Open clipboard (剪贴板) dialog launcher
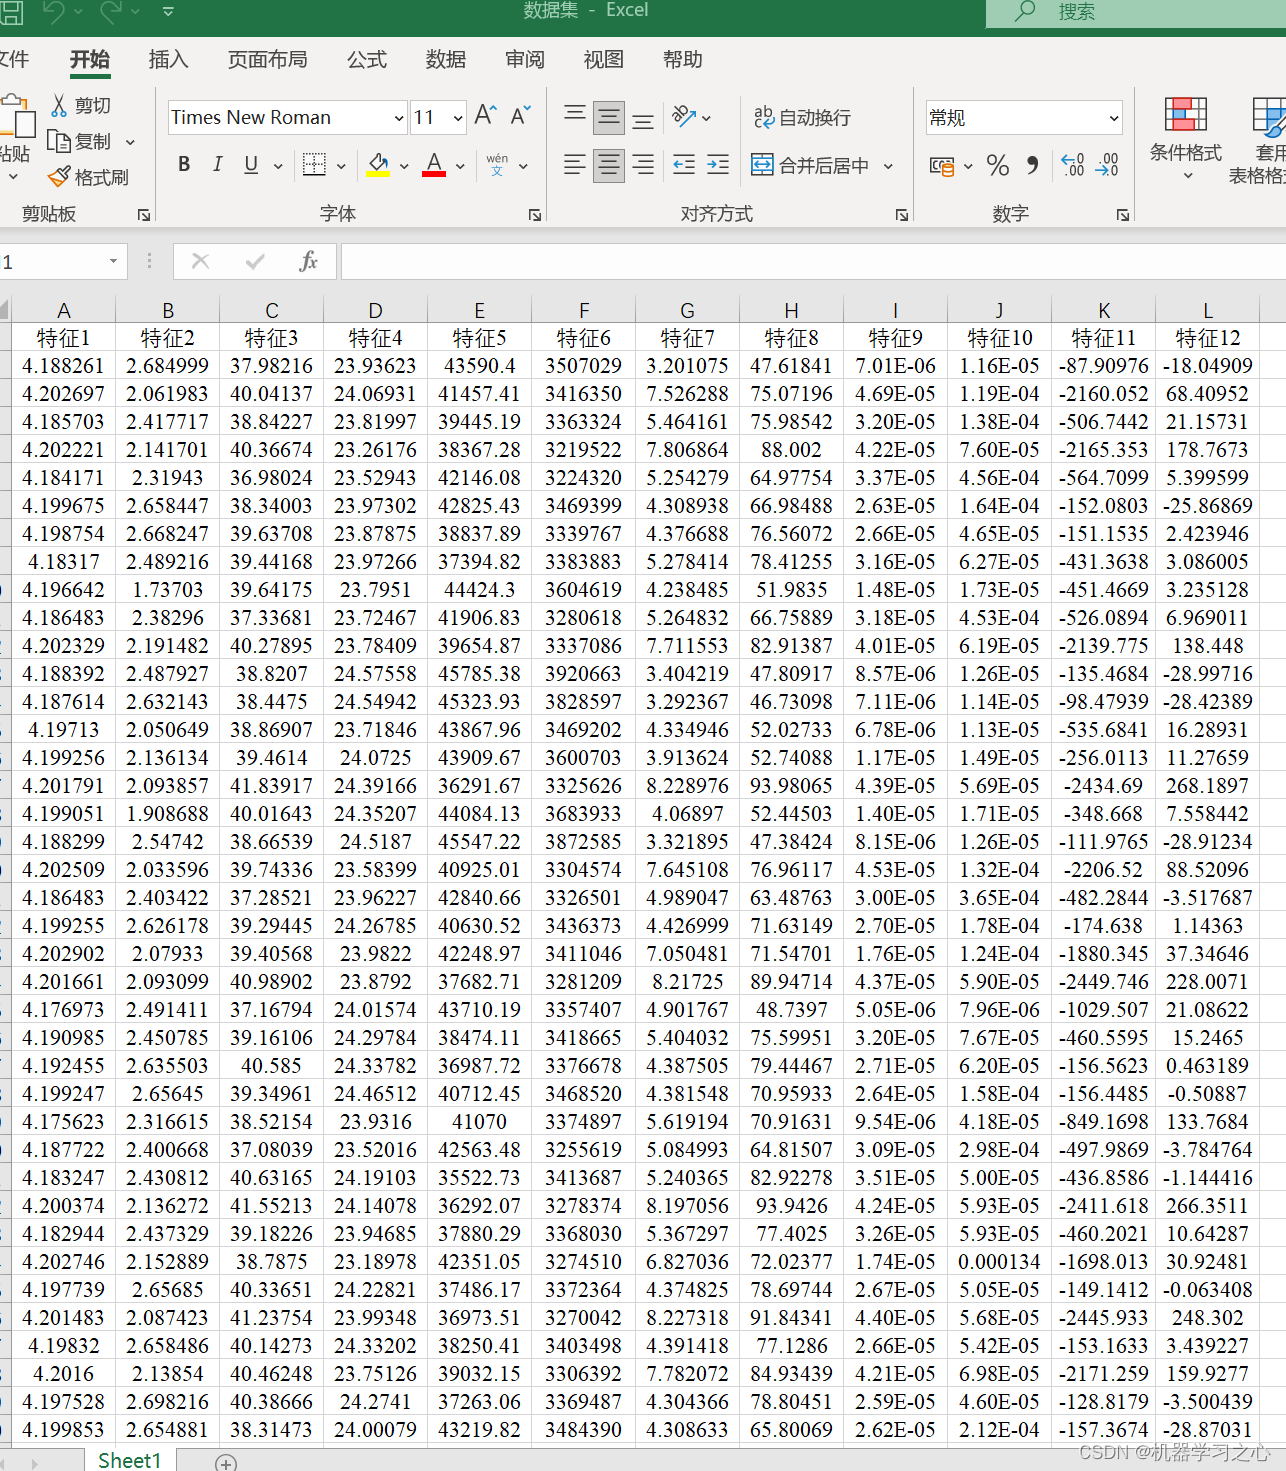The width and height of the screenshot is (1286, 1471). [x=144, y=215]
